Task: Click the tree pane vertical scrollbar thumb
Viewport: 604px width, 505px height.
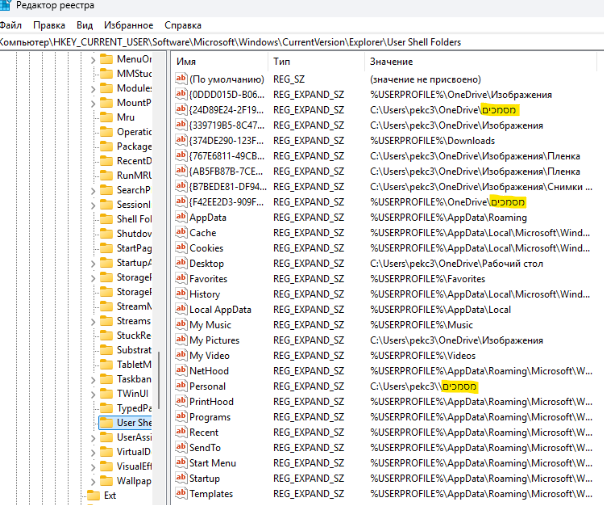Action: (159, 380)
